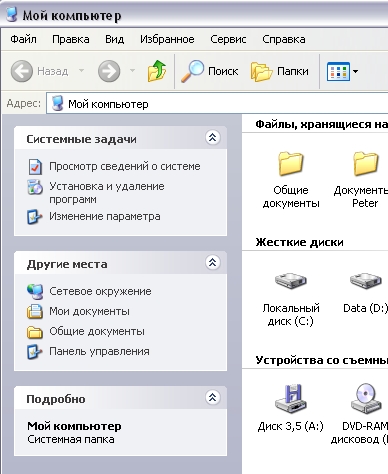The image size is (388, 474).
Task: Click Установка и удаление программ link
Action: [107, 193]
